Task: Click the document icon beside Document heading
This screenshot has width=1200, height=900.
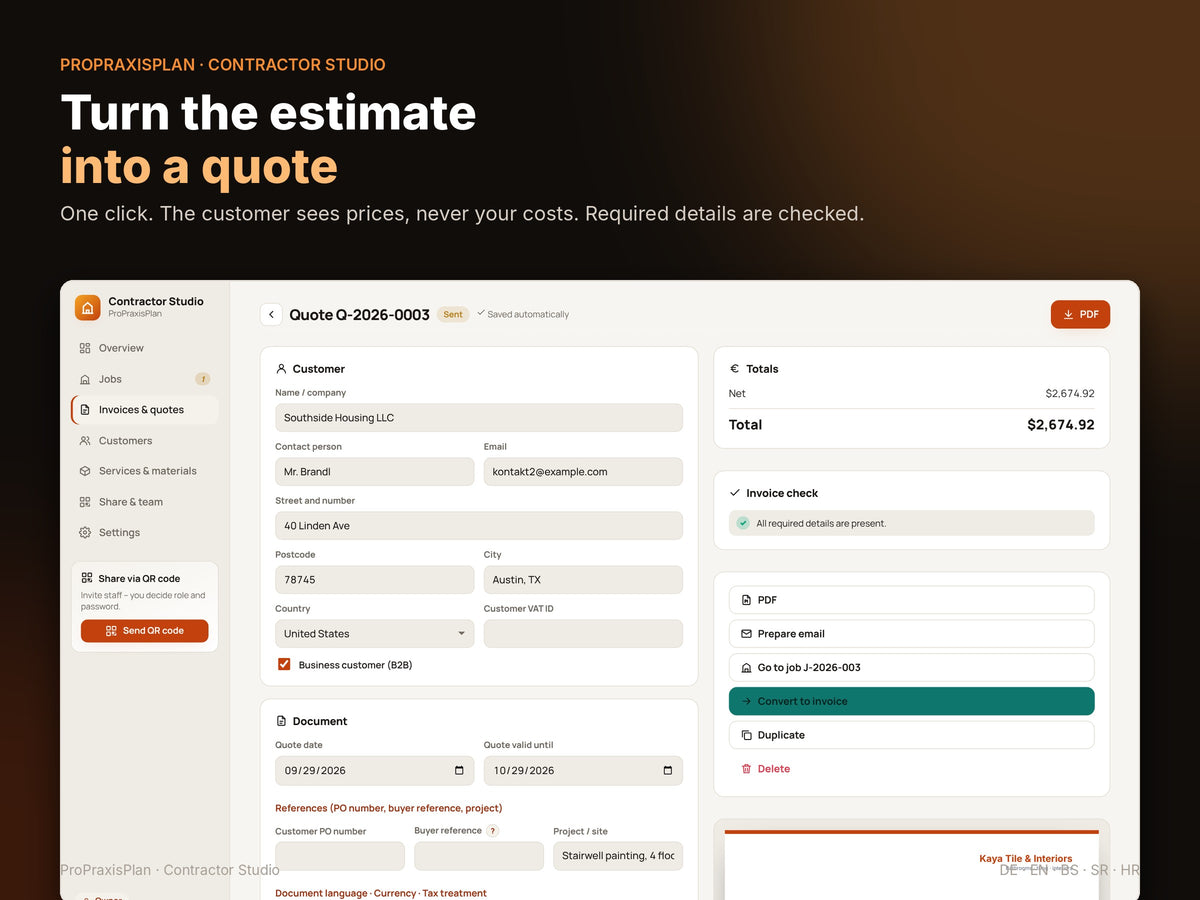Action: click(281, 721)
